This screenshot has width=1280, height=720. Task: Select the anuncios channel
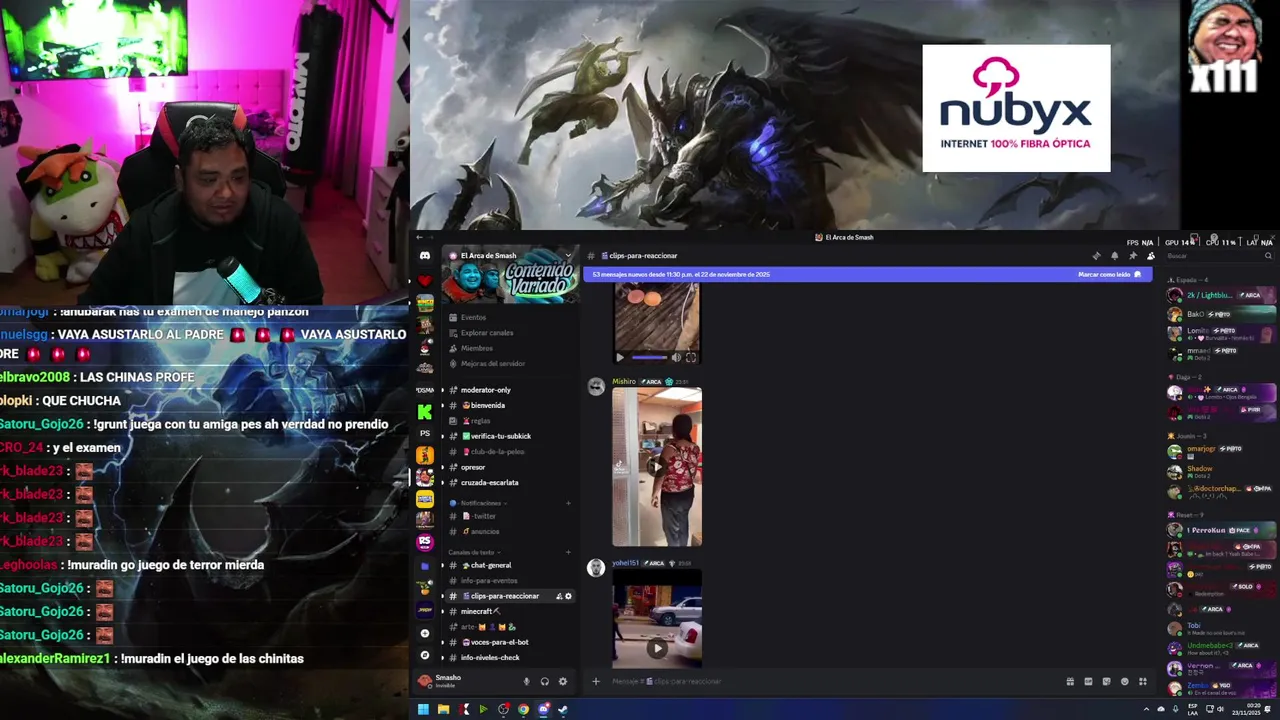[x=509, y=531]
